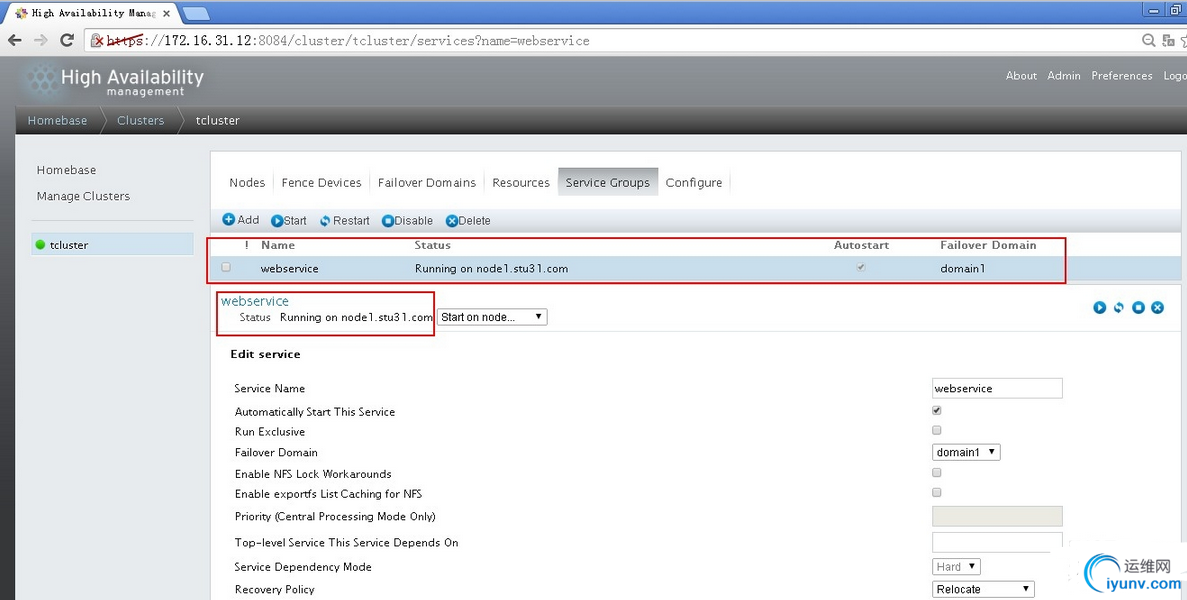Open the Start on node dropdown

pos(492,317)
